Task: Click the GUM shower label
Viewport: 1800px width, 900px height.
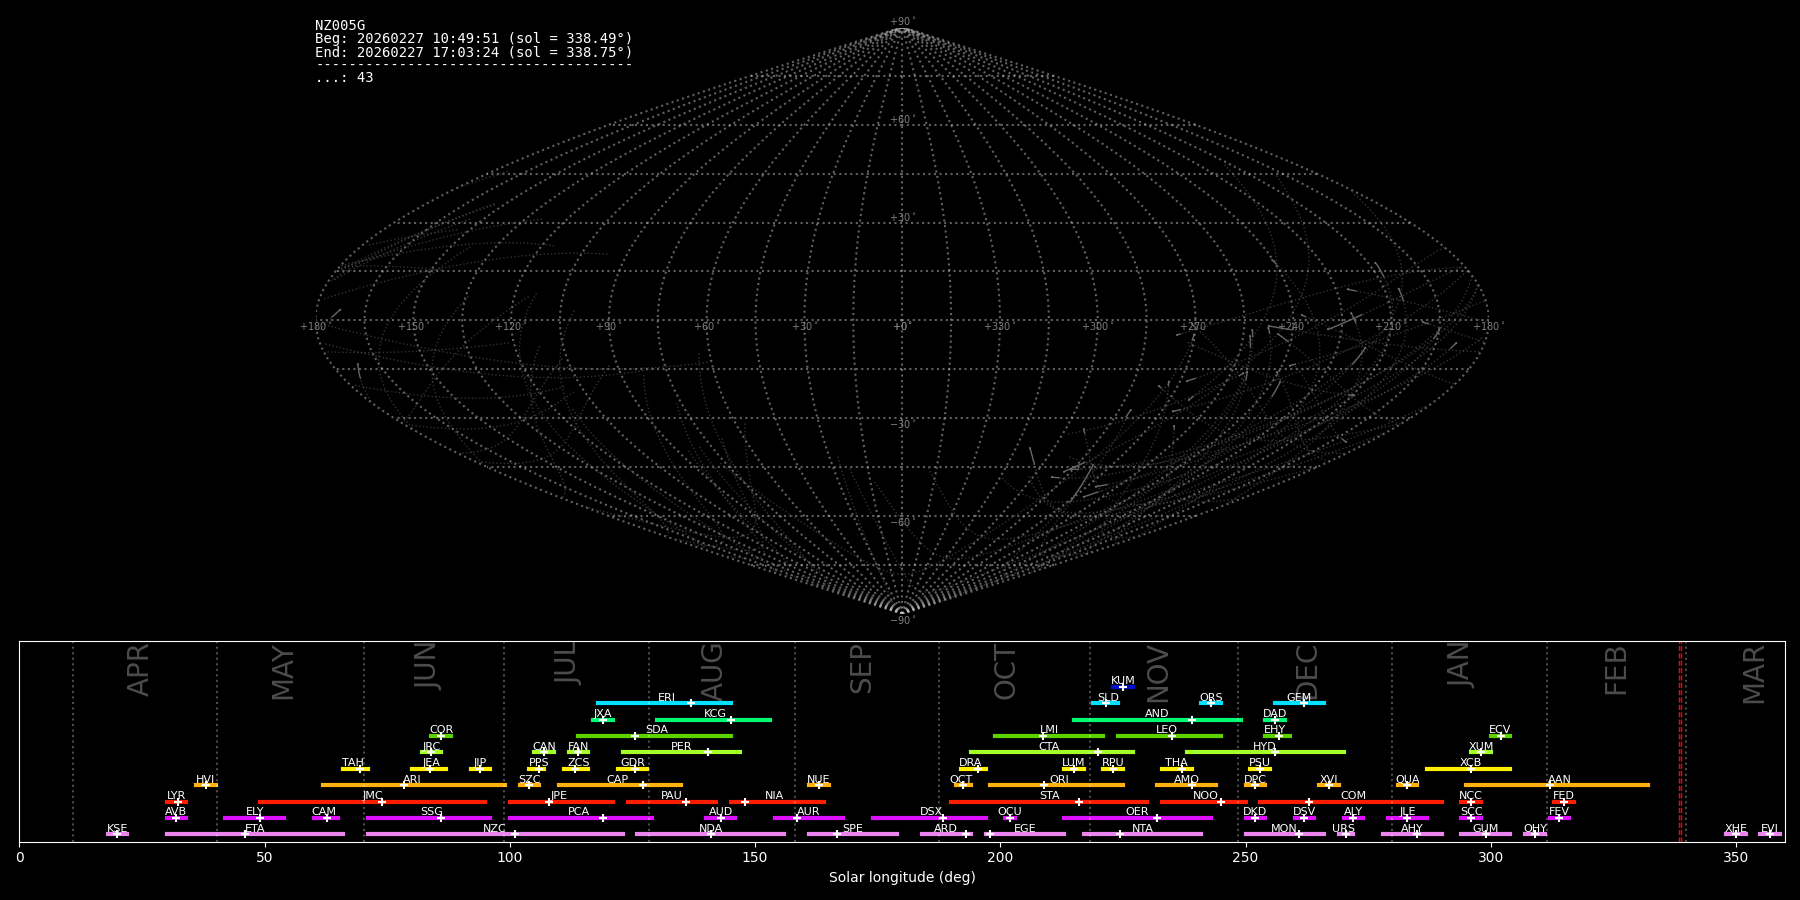Action: 1486,829
